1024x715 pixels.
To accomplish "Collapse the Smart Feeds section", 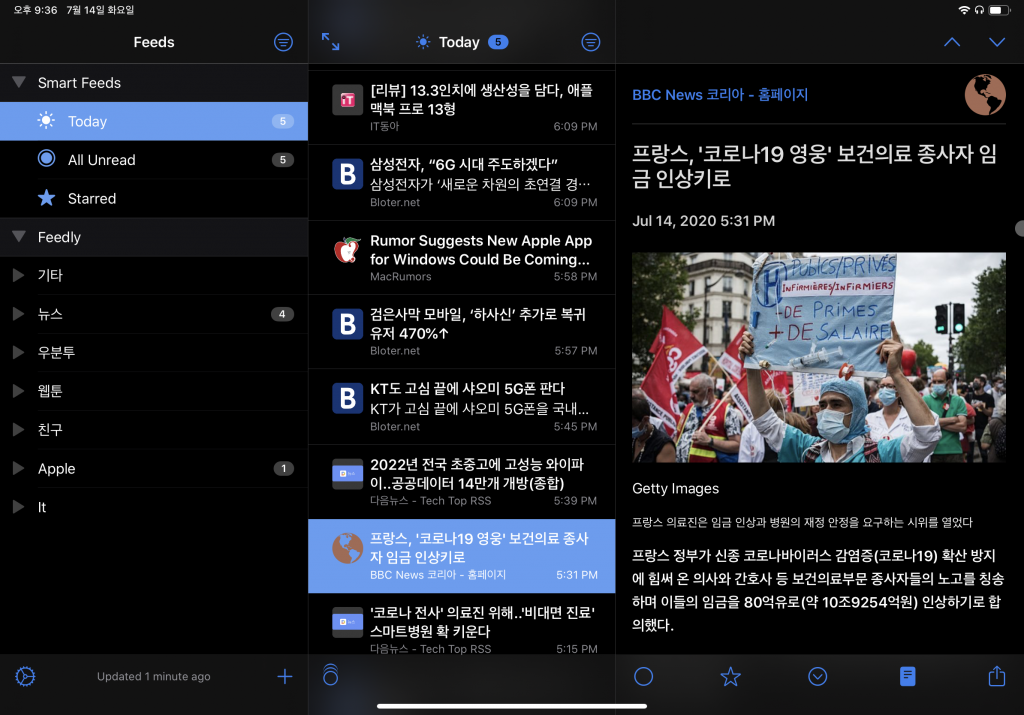I will coord(19,82).
